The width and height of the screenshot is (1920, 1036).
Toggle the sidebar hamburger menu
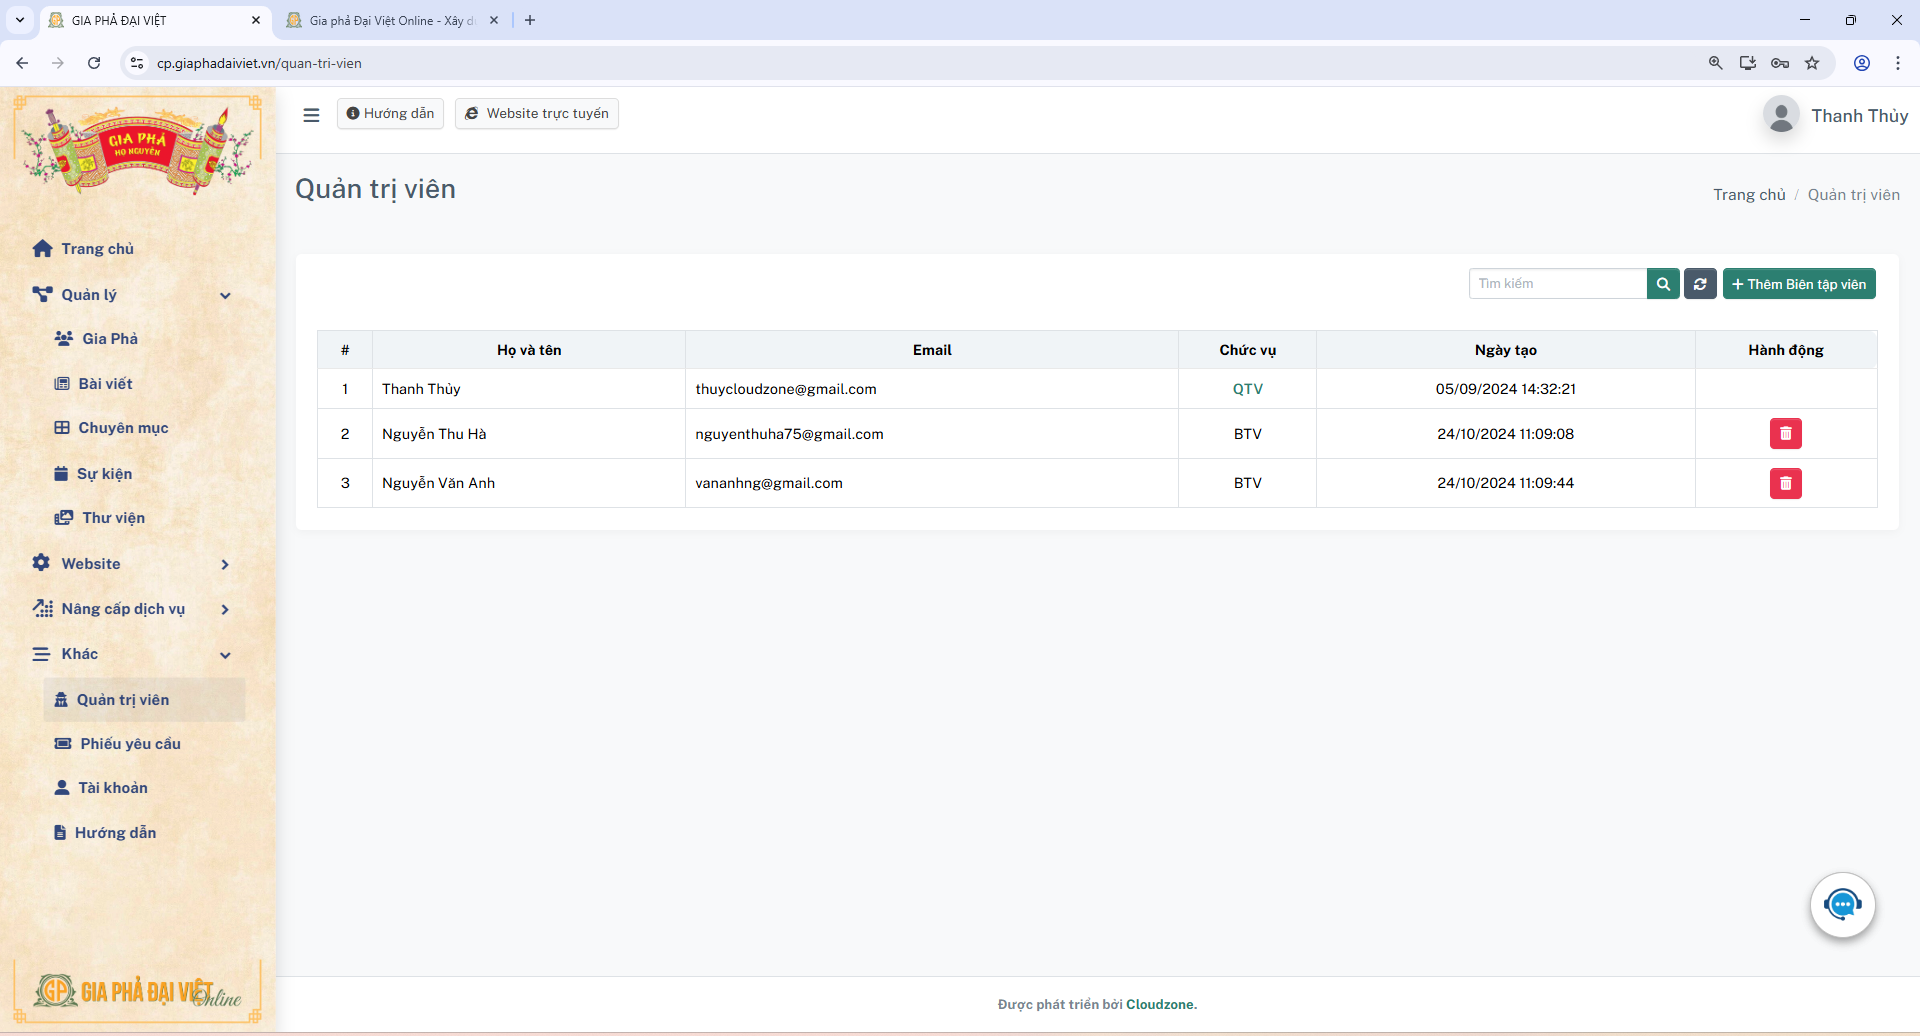point(311,115)
